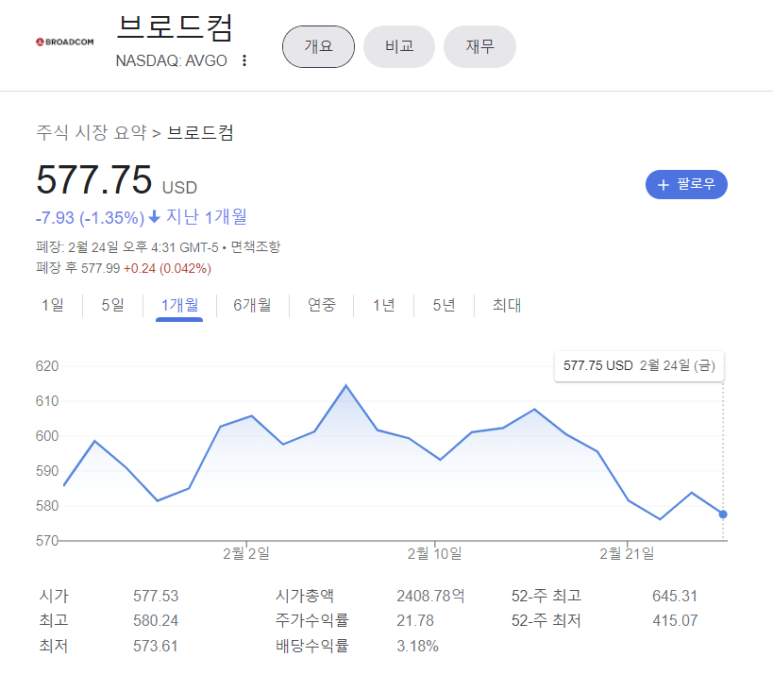Show the 최대 chart range
The image size is (773, 674).
506,305
